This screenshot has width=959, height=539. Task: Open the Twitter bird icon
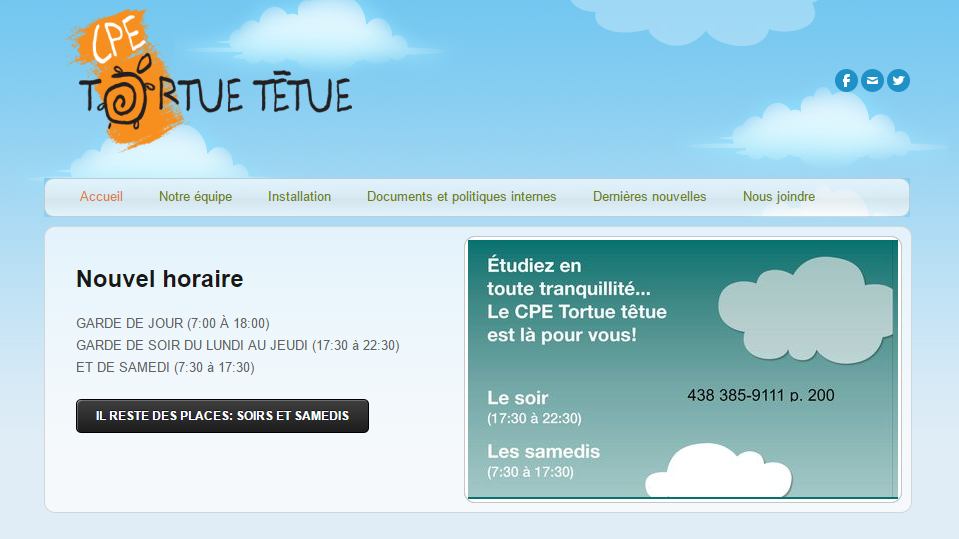pyautogui.click(x=898, y=80)
